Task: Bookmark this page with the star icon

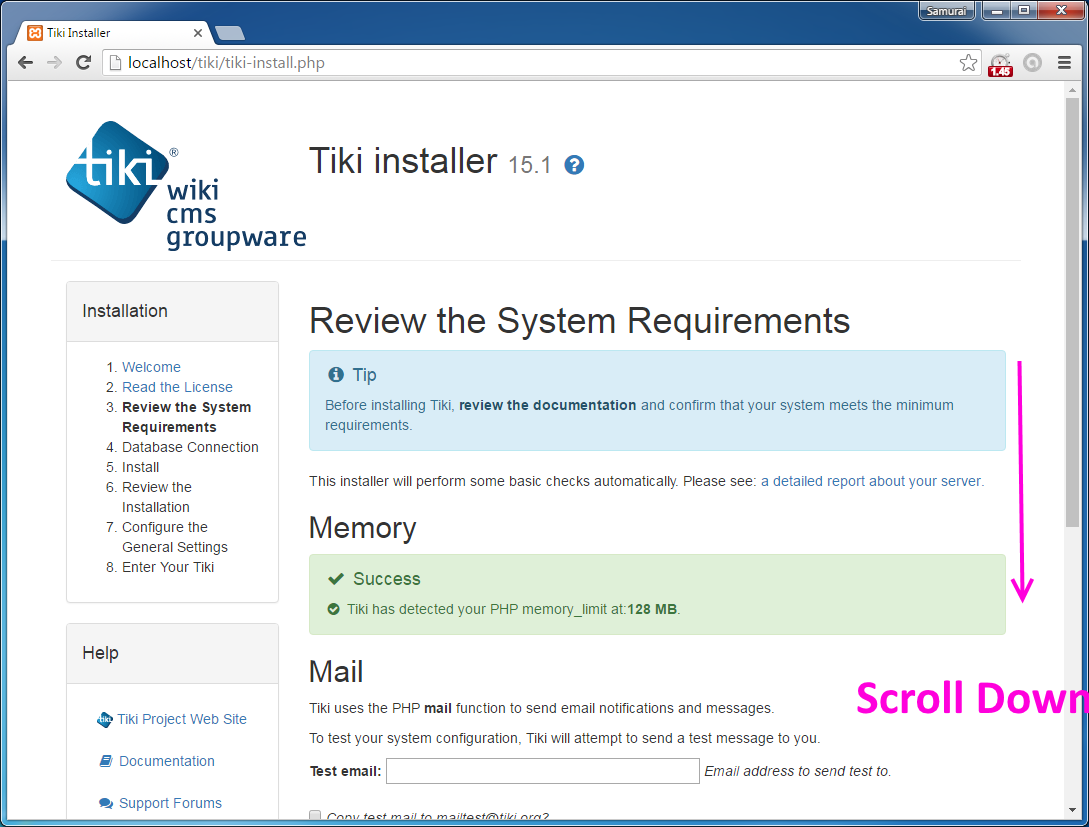Action: [x=968, y=63]
